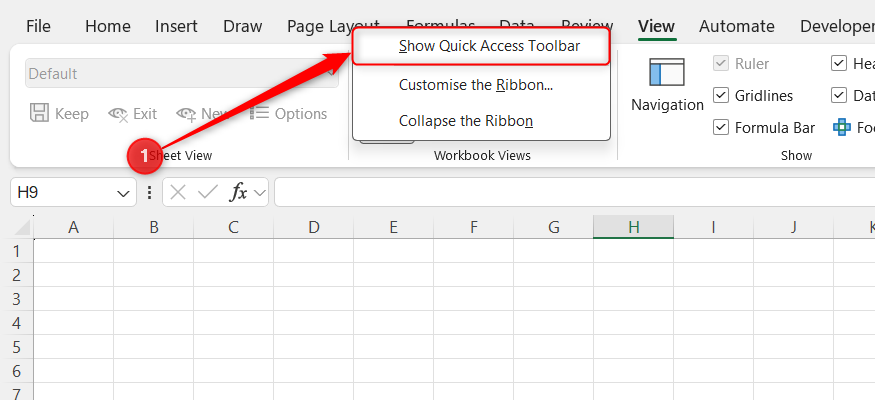875x400 pixels.
Task: Click the formula bar input field
Action: 575,192
